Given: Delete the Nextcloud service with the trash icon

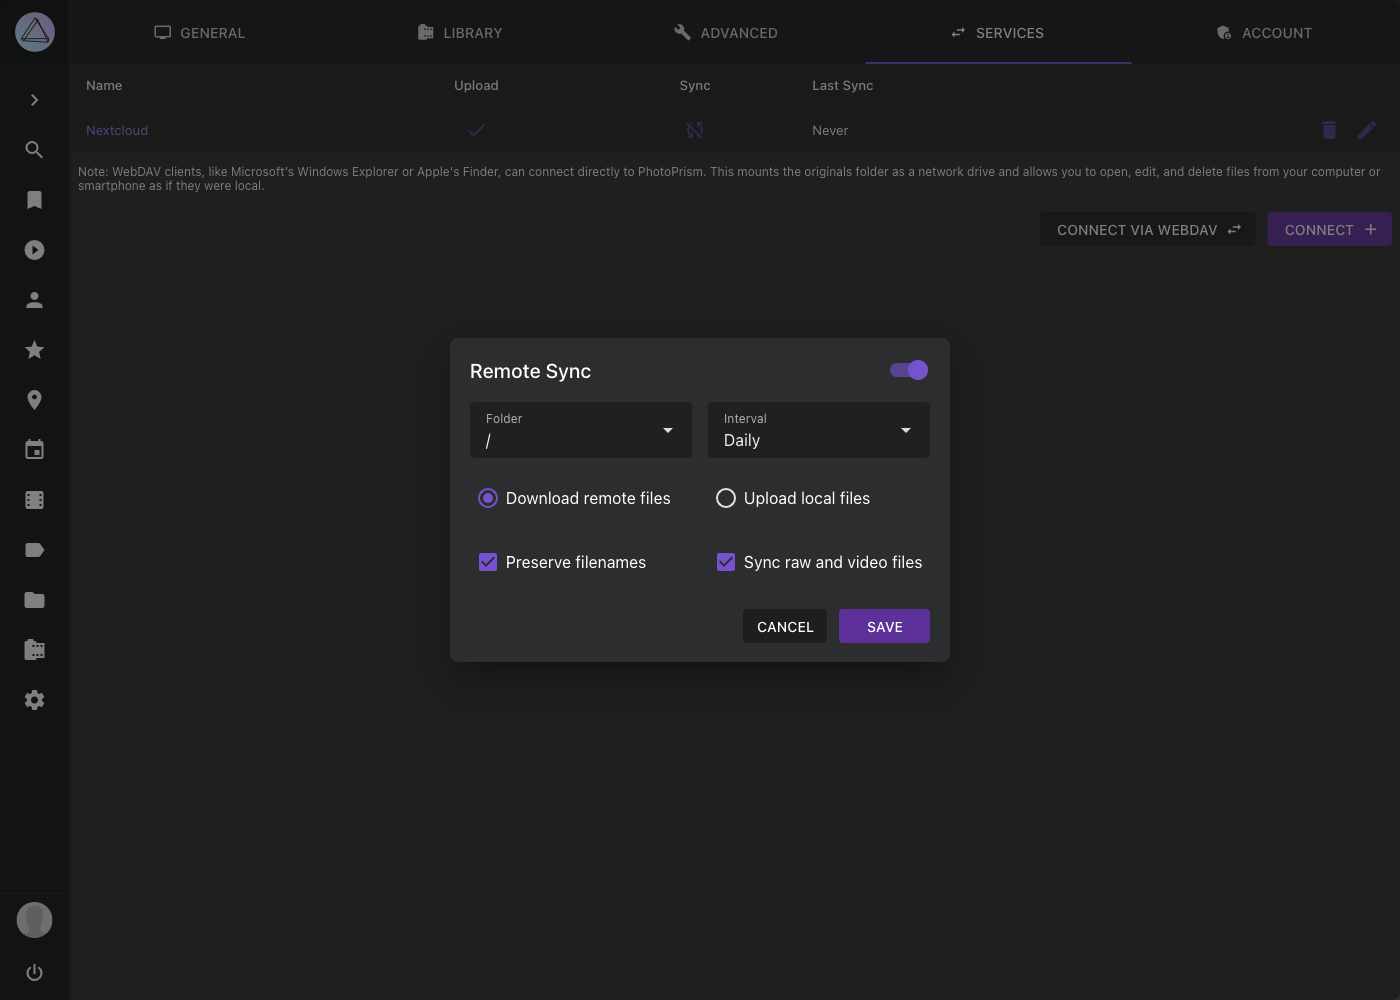Looking at the screenshot, I should tap(1328, 130).
